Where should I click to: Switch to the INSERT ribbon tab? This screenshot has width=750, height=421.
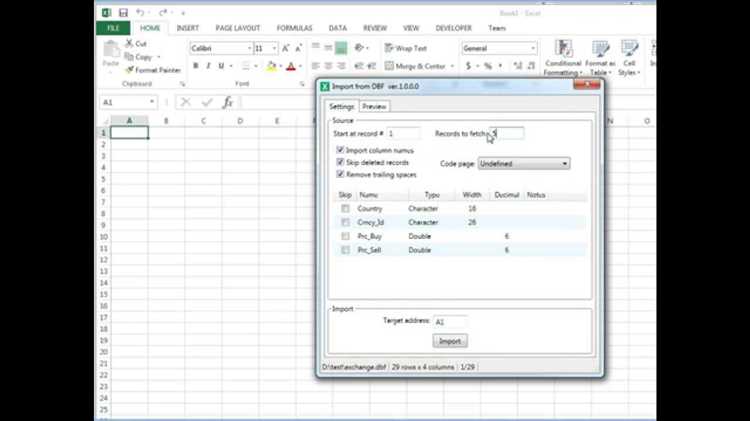point(188,28)
